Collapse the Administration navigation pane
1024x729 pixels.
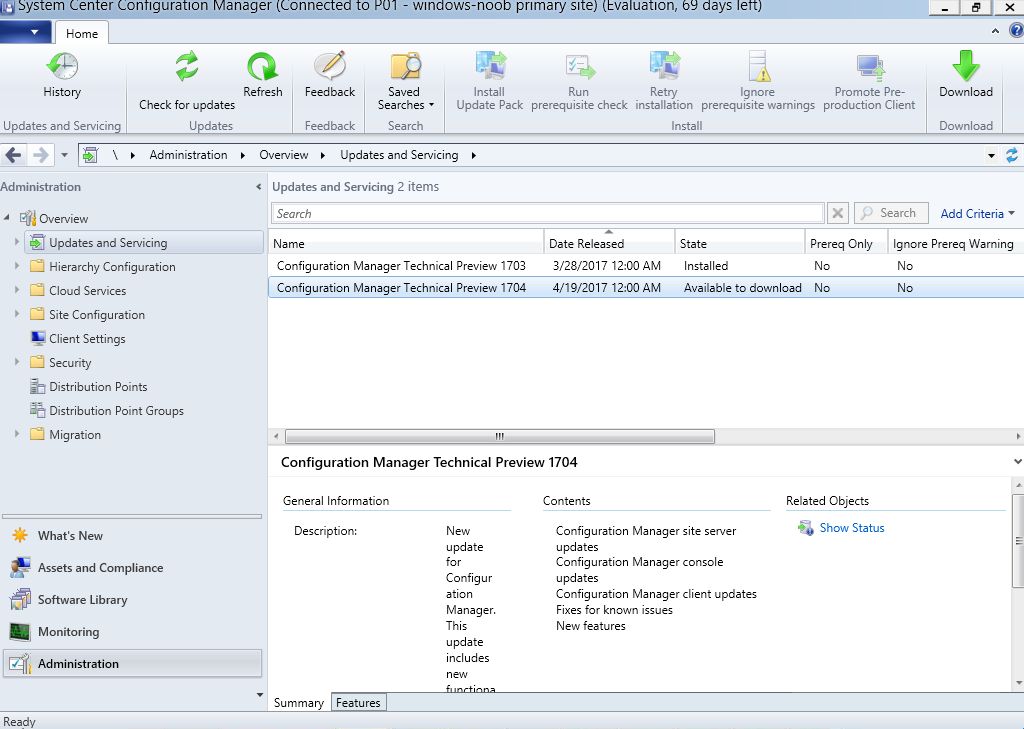point(259,187)
